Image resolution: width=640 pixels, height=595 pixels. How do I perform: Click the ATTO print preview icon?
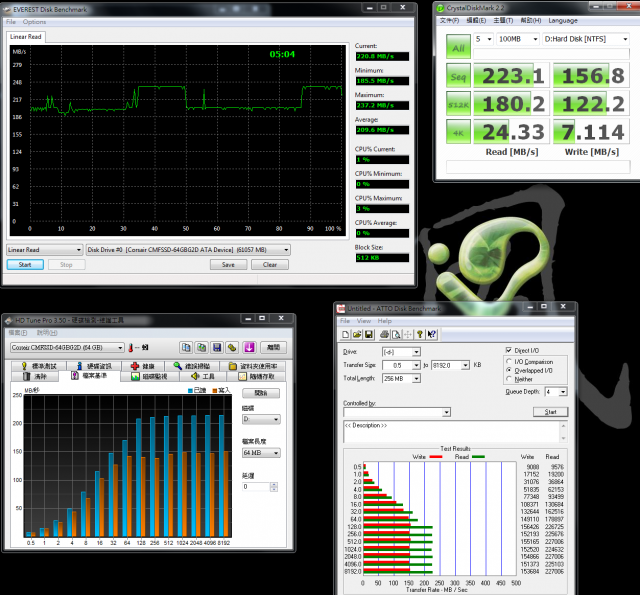pos(396,335)
